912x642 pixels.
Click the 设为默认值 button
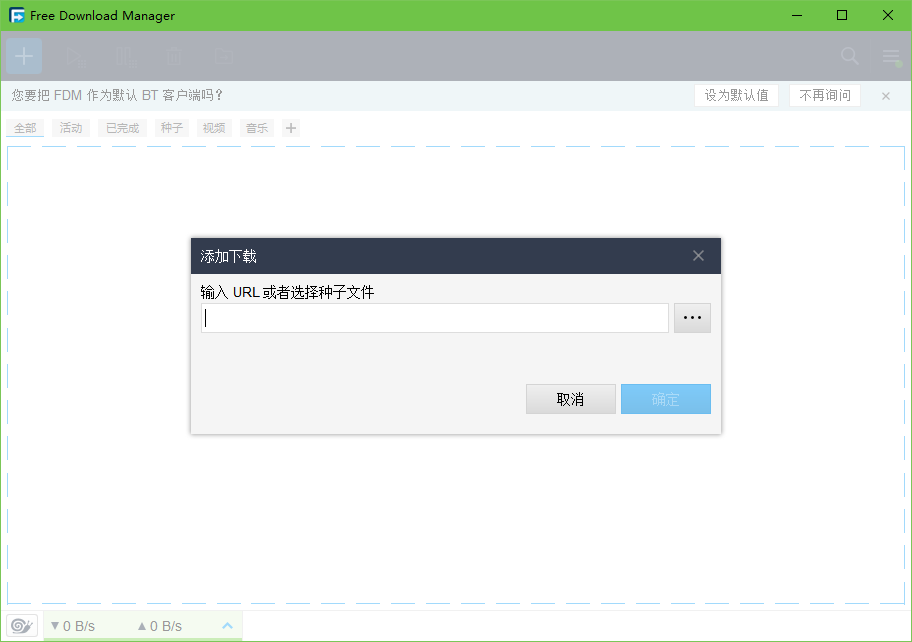pos(736,95)
